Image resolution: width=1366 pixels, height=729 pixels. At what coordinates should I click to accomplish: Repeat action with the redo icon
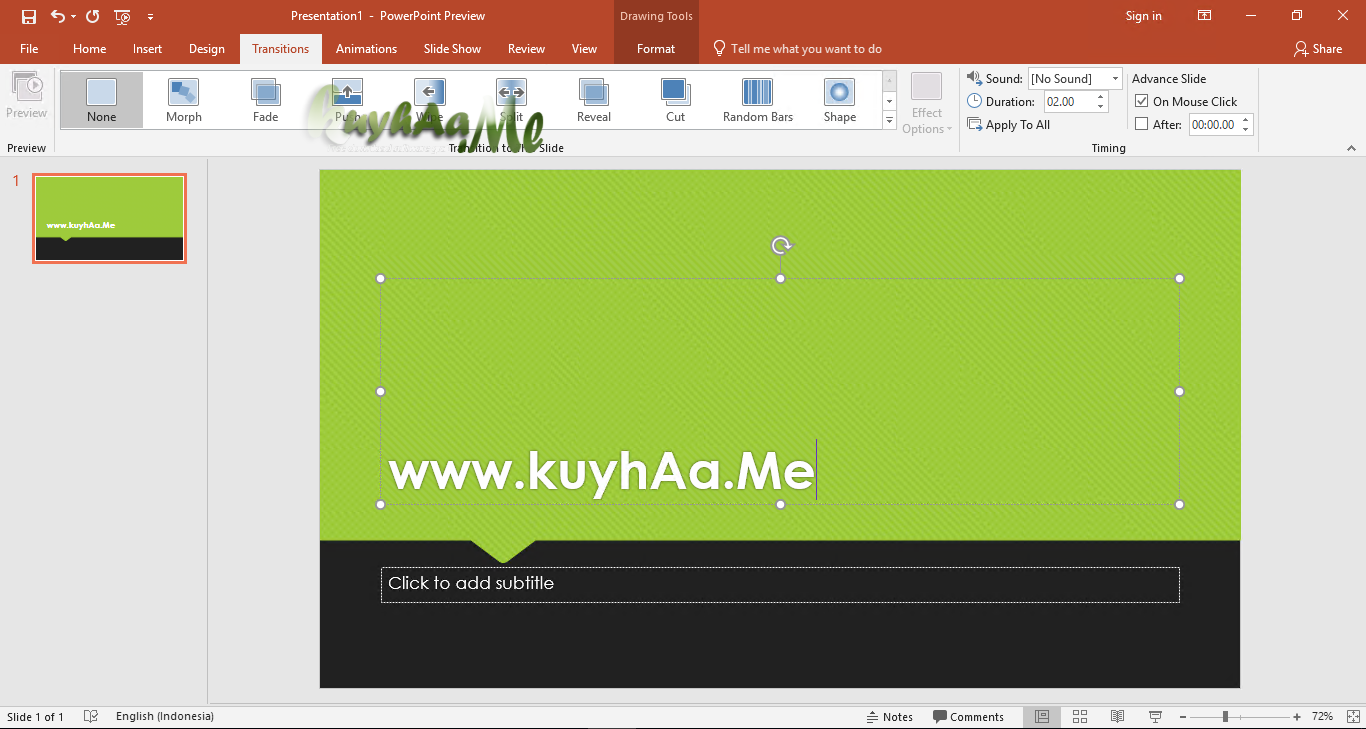tap(93, 16)
